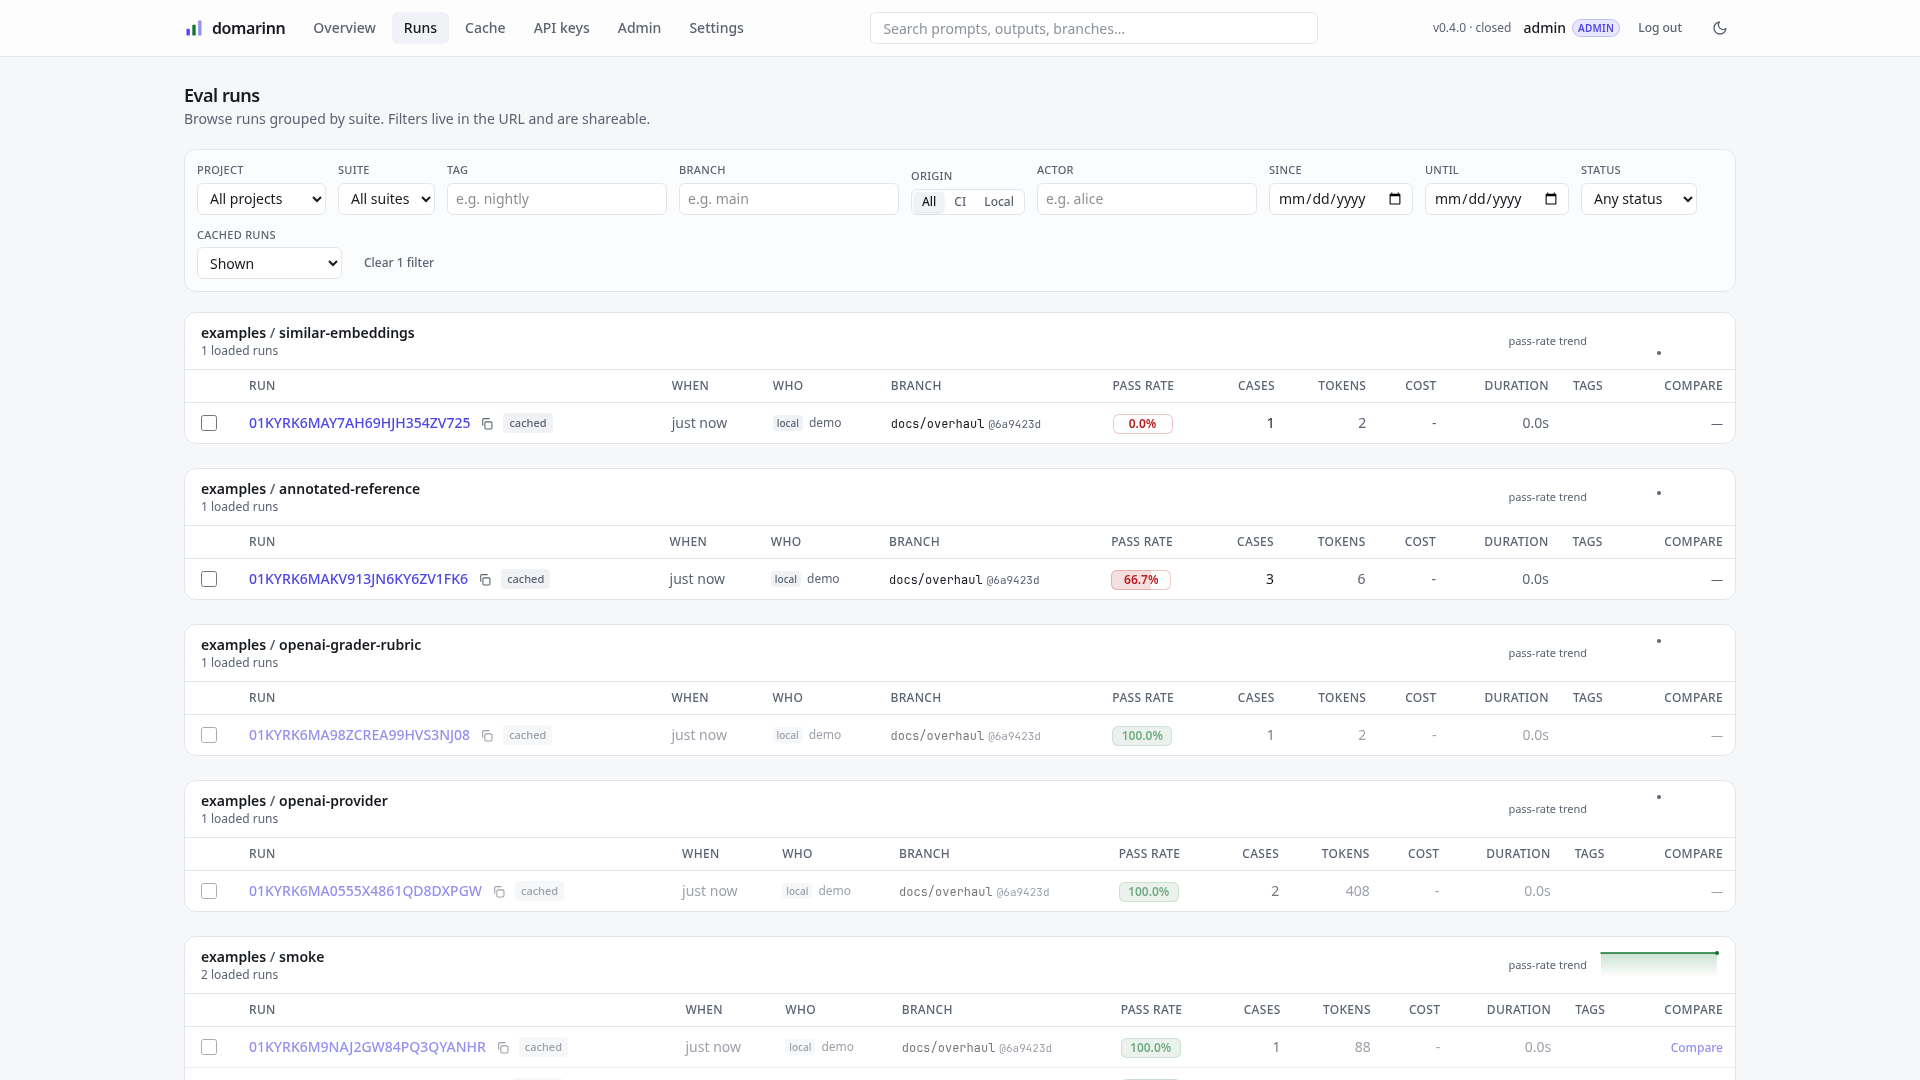Viewport: 1920px width, 1080px height.
Task: Open the Cached runs Shown dropdown
Action: tap(269, 263)
